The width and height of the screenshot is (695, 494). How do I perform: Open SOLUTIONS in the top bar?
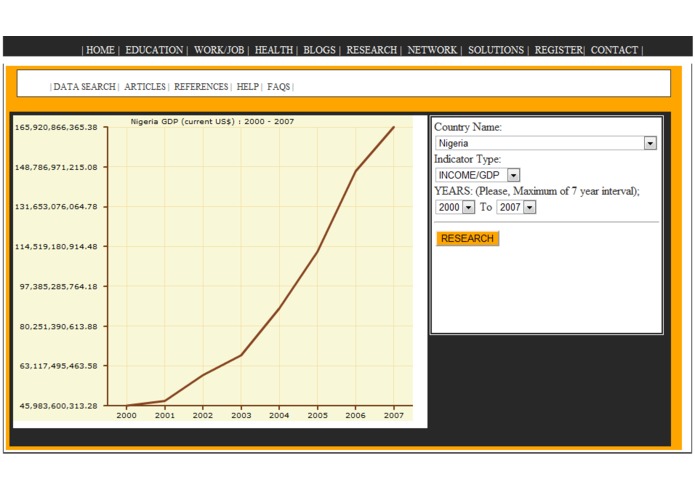coord(496,50)
